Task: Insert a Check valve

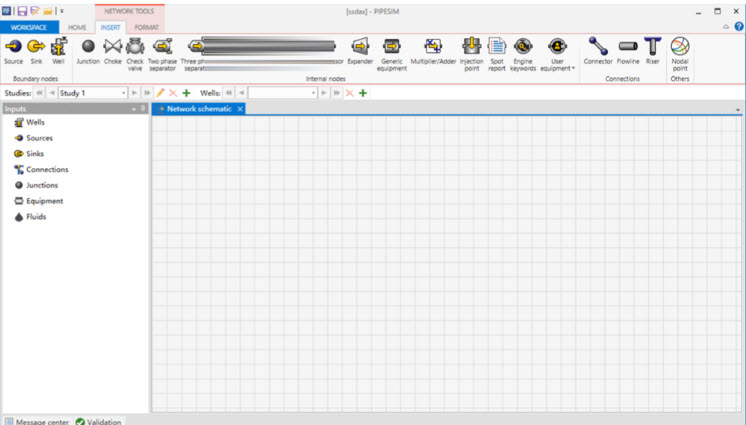Action: [x=135, y=52]
